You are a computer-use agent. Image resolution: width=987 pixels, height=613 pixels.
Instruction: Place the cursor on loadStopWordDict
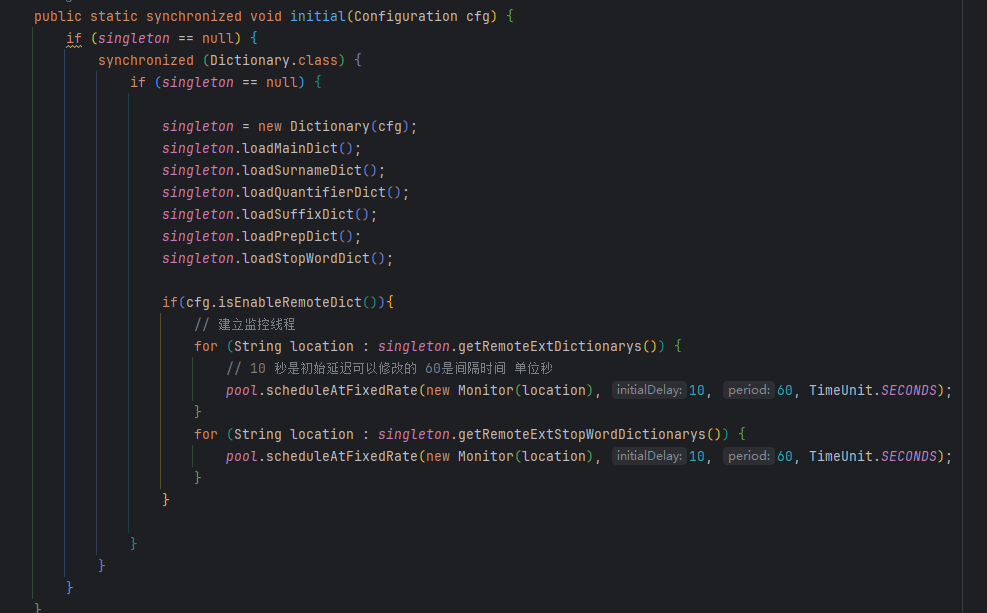coord(313,258)
